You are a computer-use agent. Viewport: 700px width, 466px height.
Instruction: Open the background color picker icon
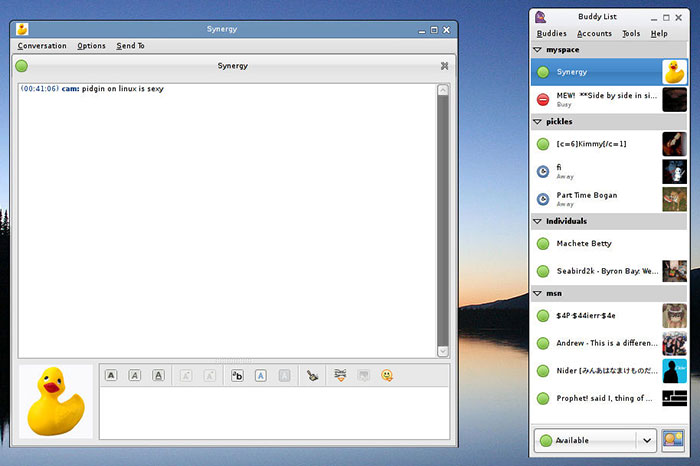click(x=284, y=375)
